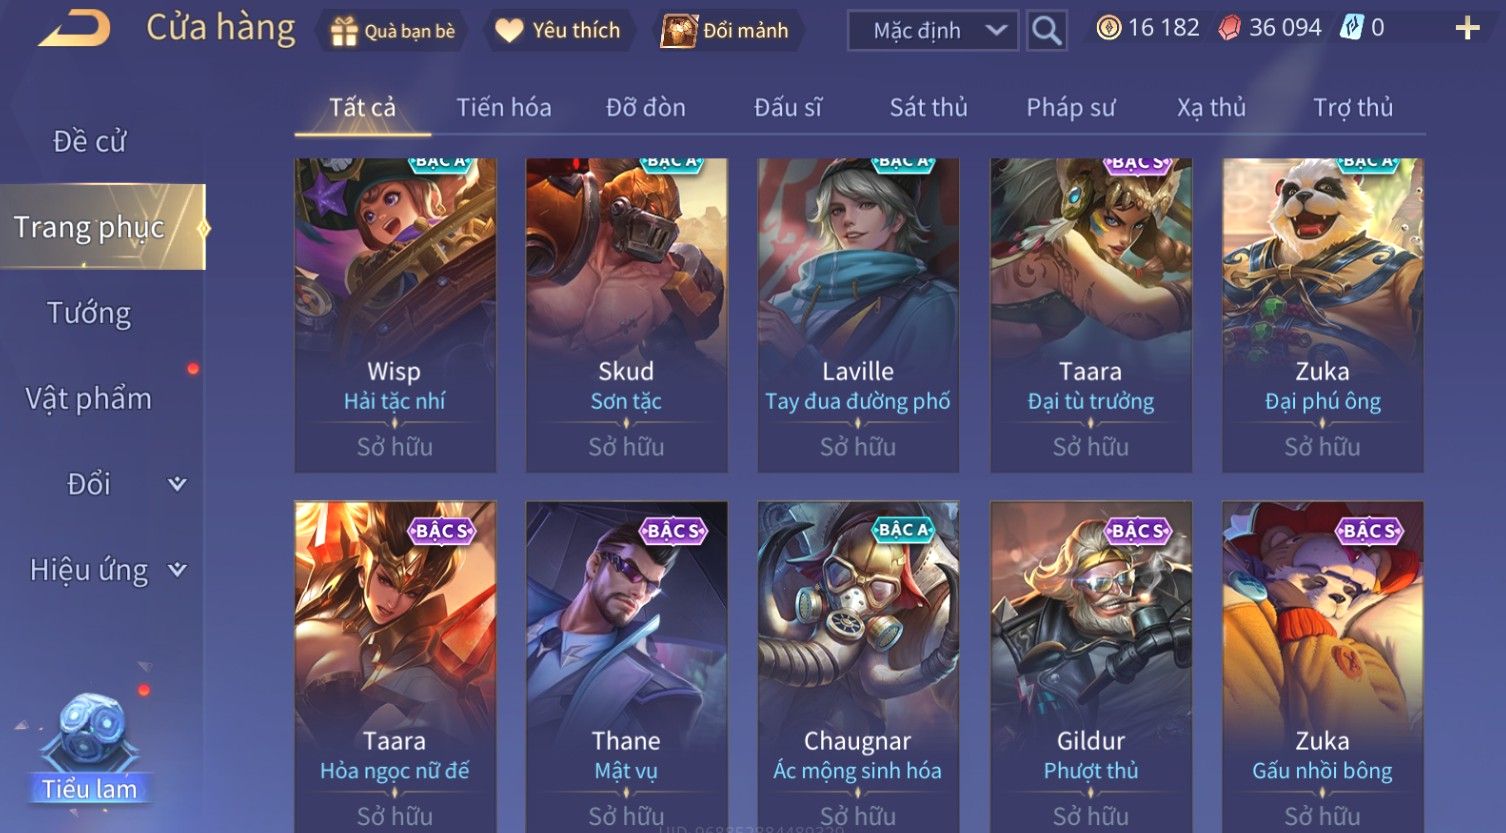Select Đề cử in the sidebar
The height and width of the screenshot is (833, 1506).
pos(89,141)
